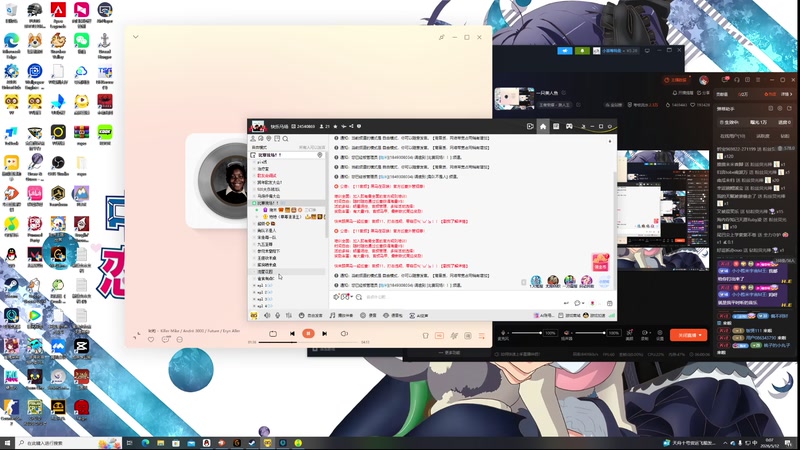Collapse the green-marked active channel in YY list

[x=254, y=203]
